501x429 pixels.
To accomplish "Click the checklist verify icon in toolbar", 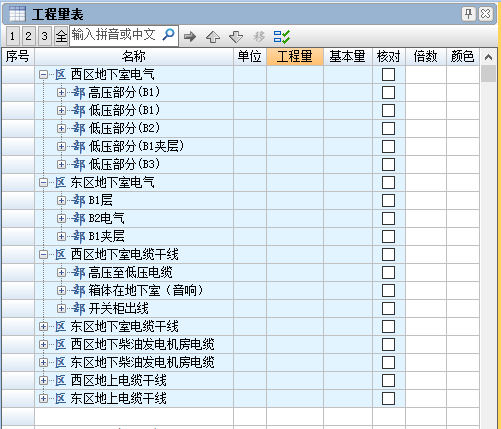I will (x=282, y=36).
